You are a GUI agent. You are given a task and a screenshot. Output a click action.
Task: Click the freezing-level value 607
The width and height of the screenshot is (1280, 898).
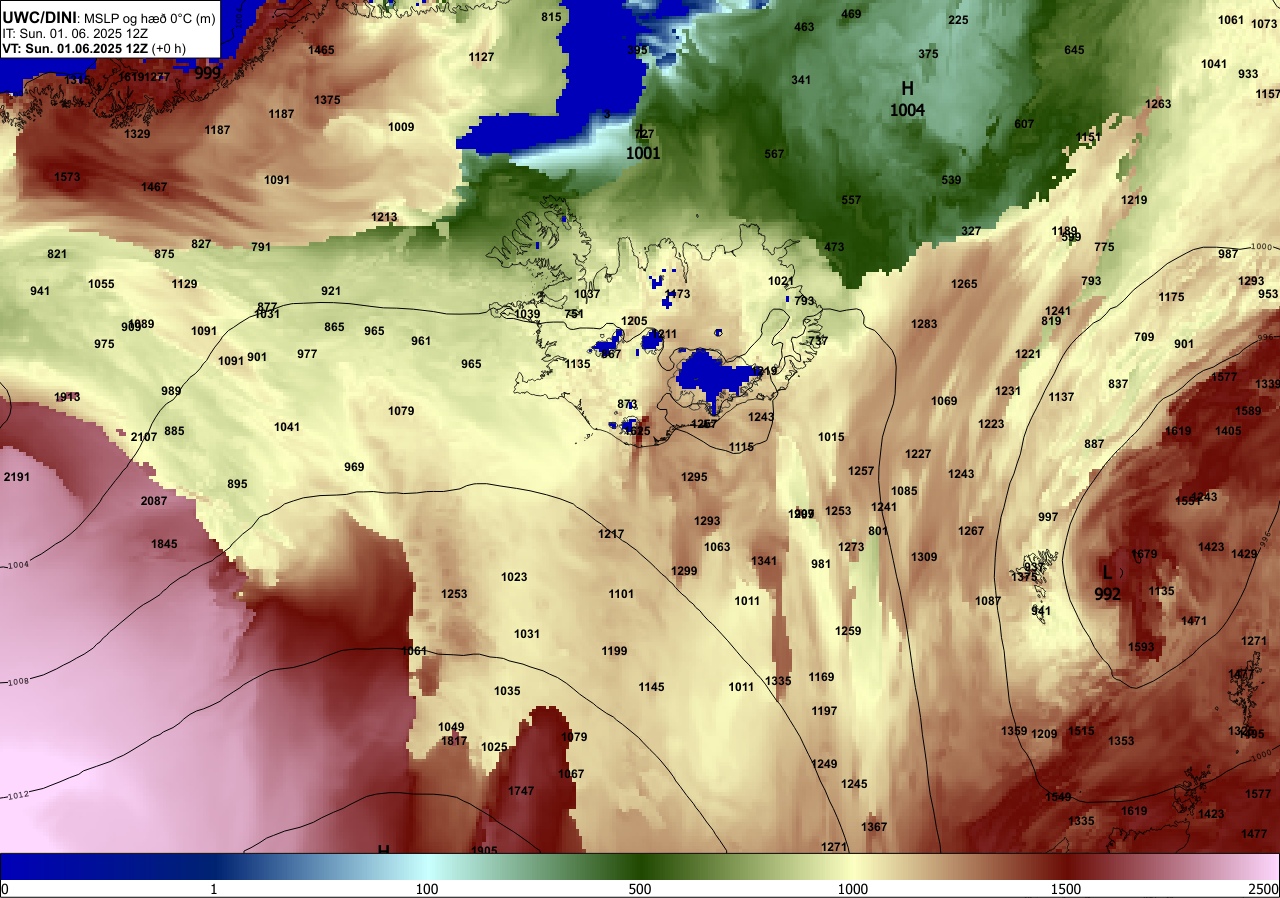pyautogui.click(x=1024, y=124)
